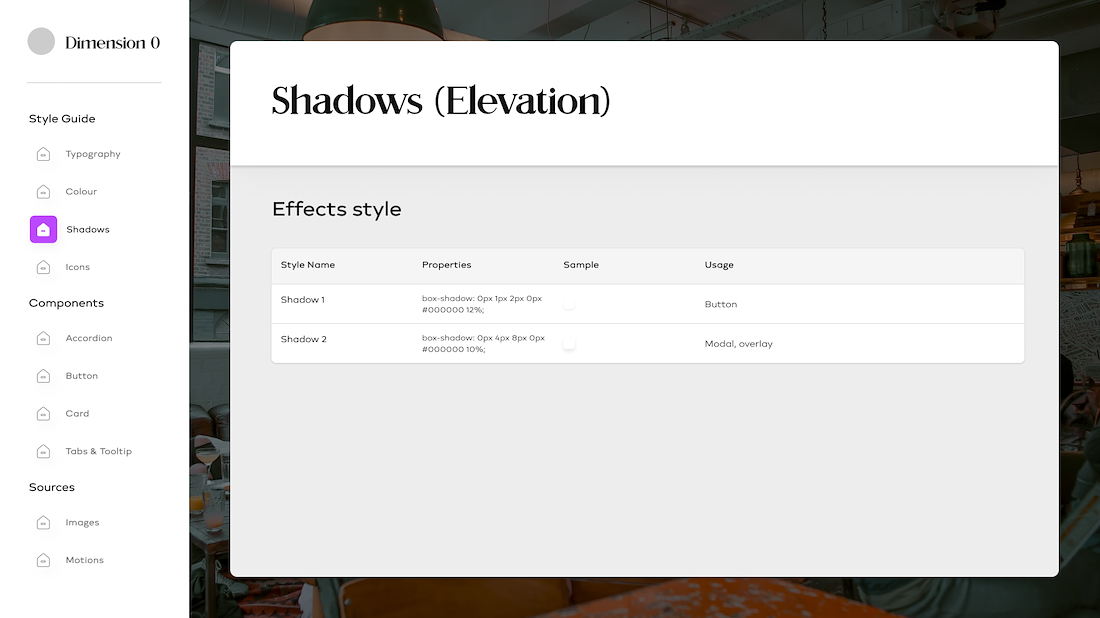Open the Icons page
The height and width of the screenshot is (618, 1100).
tap(77, 267)
